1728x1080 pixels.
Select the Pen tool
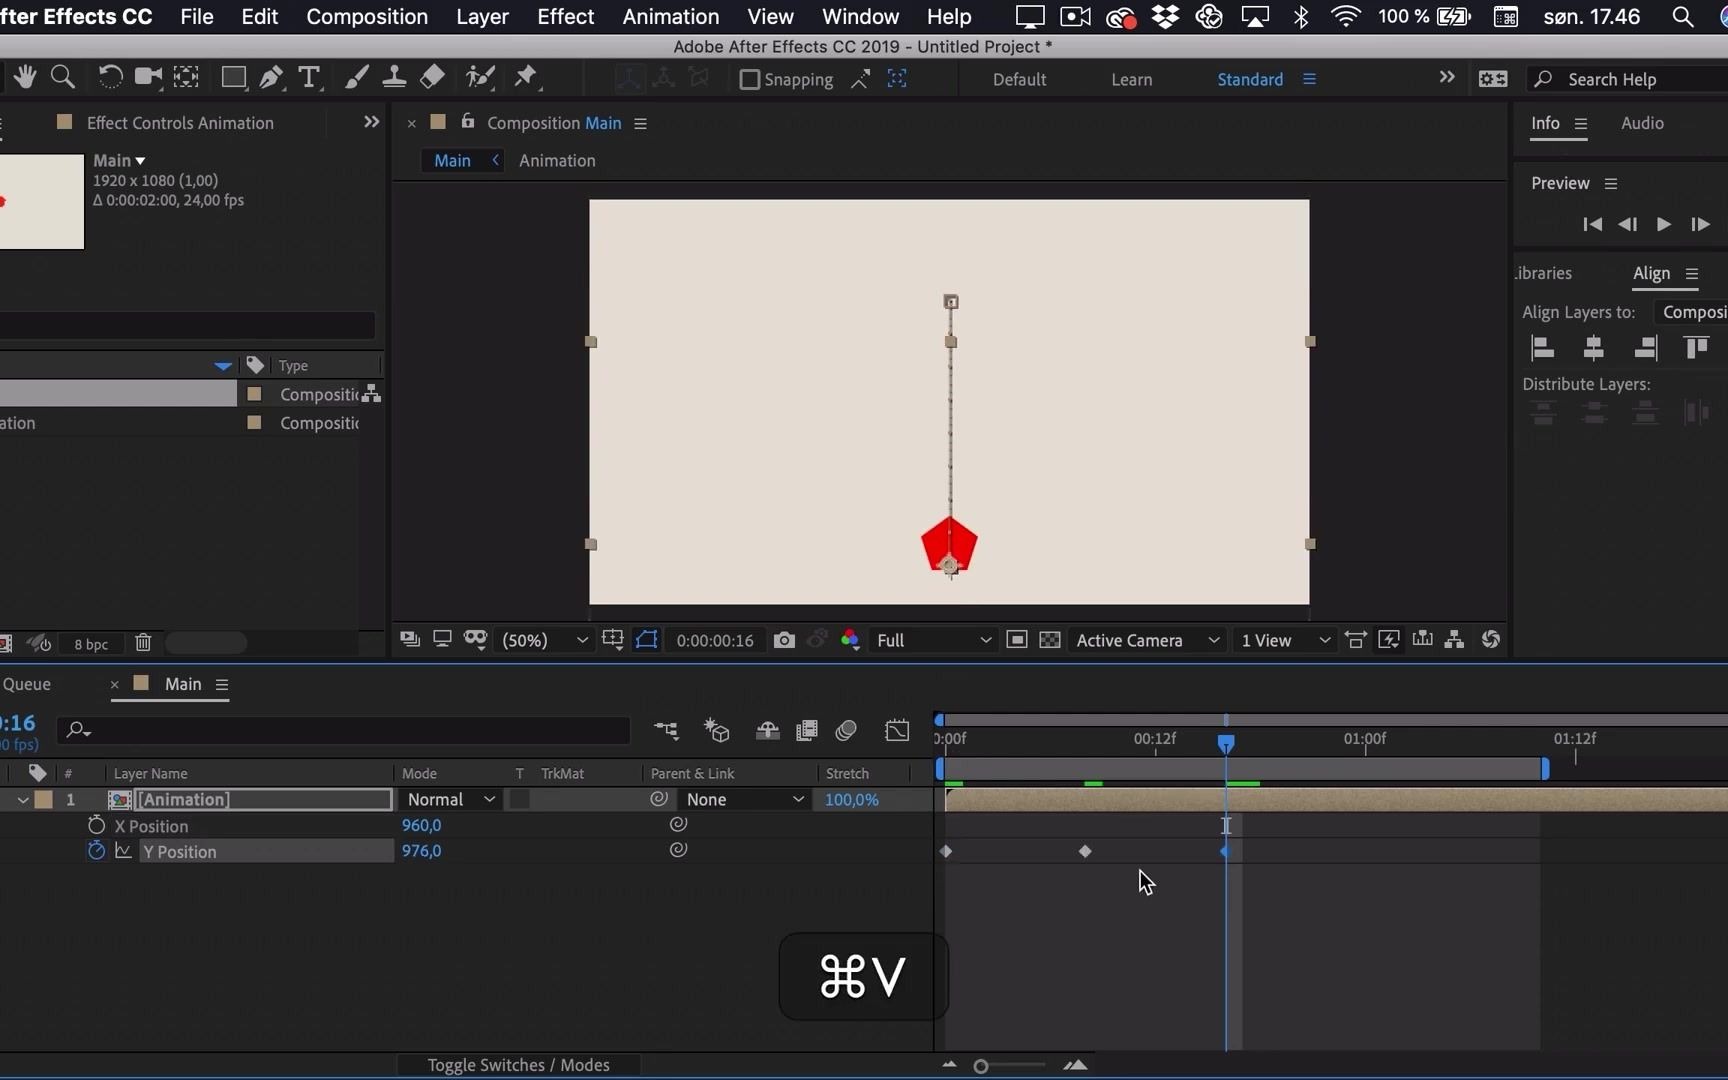coord(271,78)
